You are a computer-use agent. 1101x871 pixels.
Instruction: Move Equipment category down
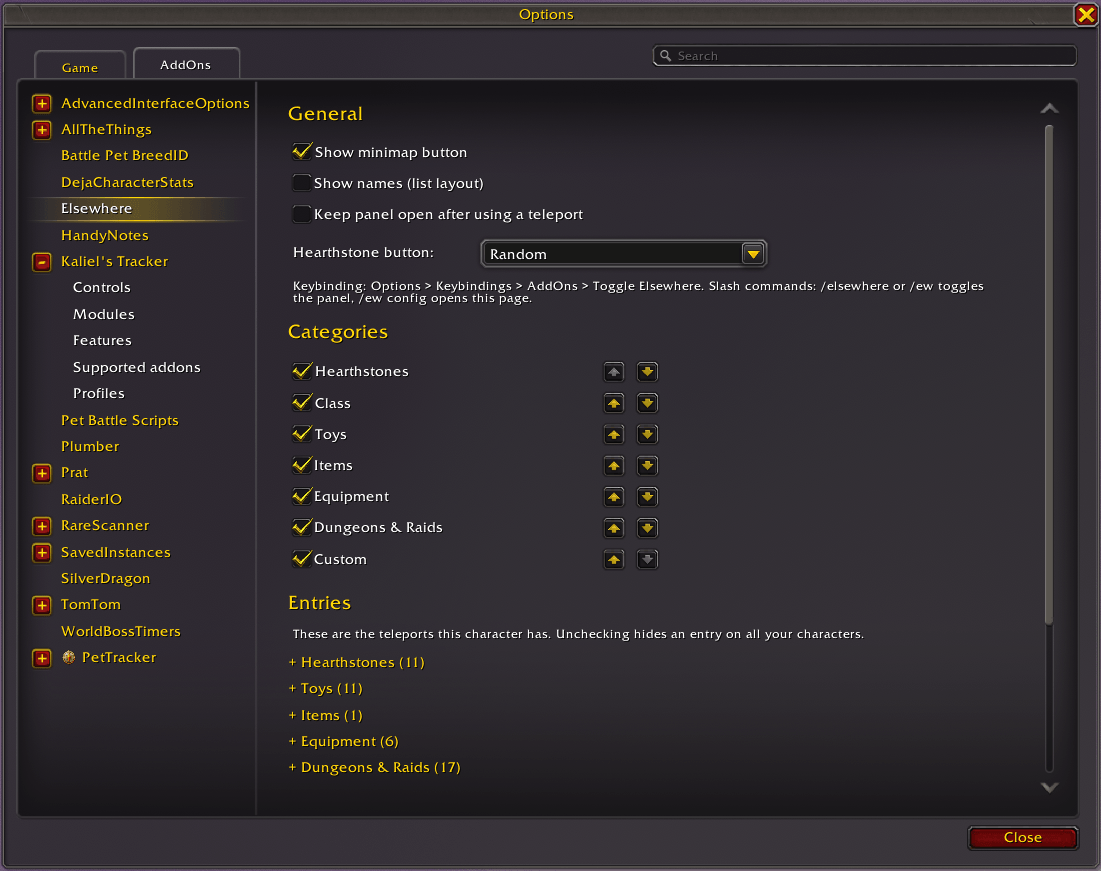(647, 497)
